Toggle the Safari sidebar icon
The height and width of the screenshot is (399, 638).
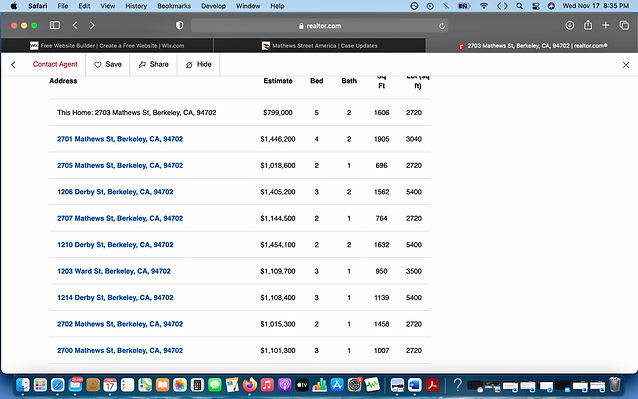click(x=55, y=25)
